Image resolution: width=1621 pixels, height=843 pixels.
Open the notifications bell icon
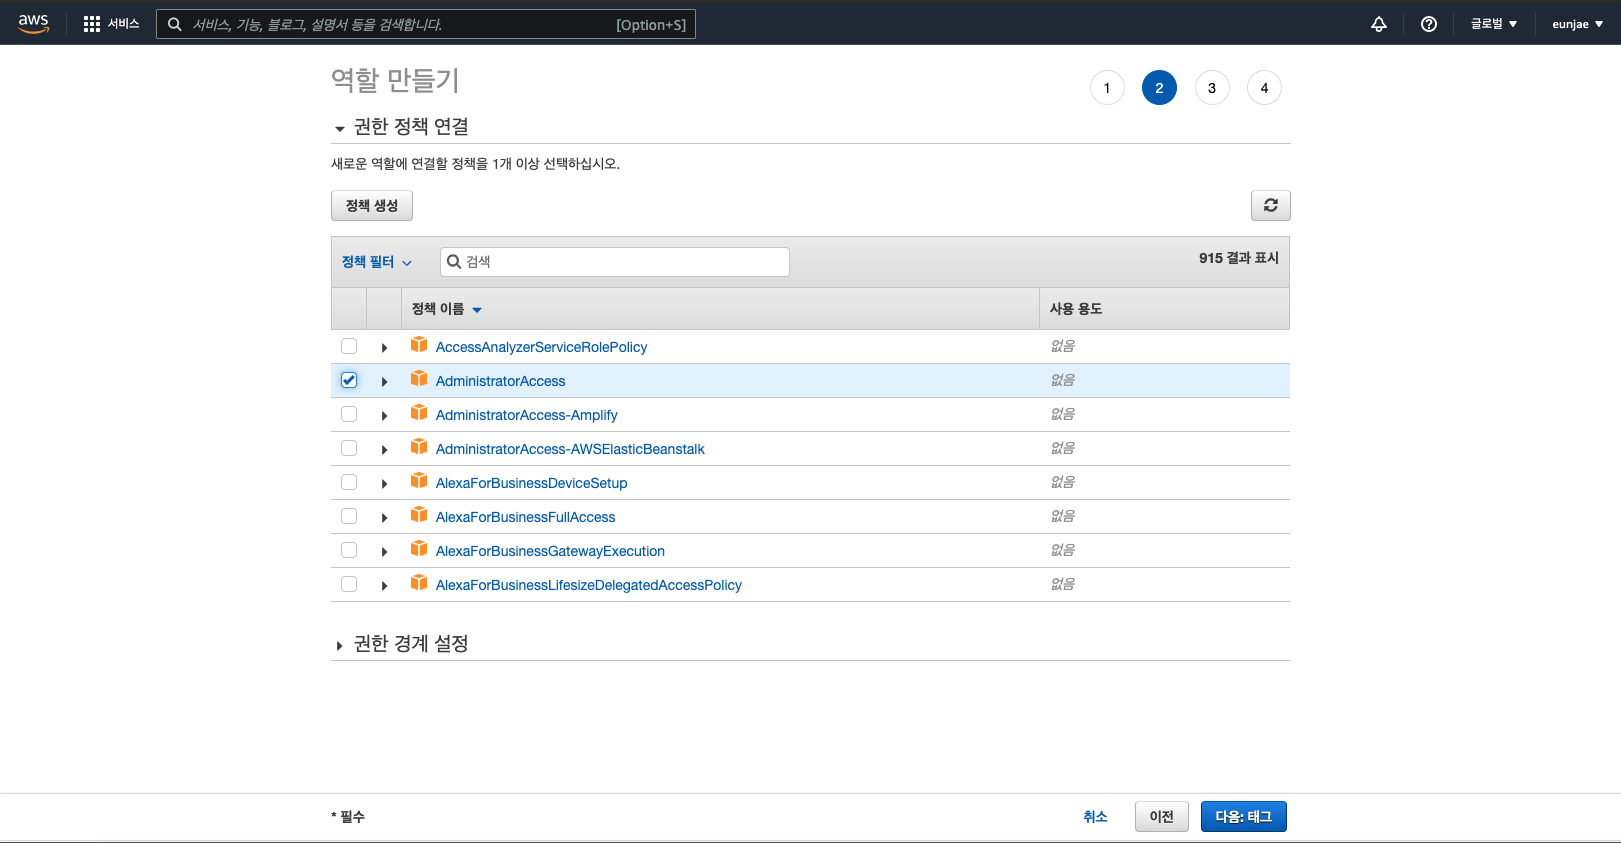coord(1379,24)
